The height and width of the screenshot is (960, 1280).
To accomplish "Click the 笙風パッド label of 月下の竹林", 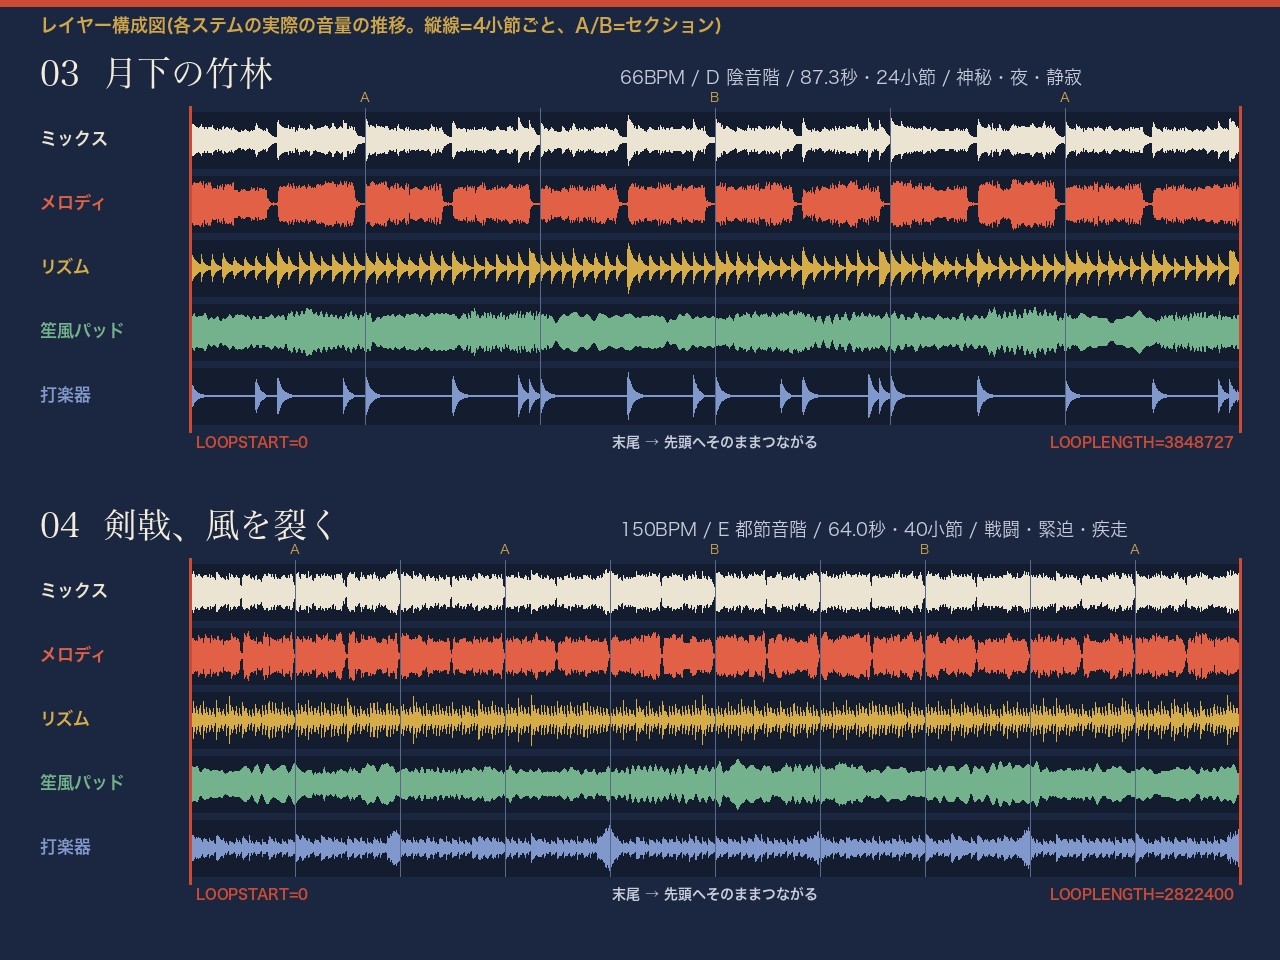I will point(82,331).
